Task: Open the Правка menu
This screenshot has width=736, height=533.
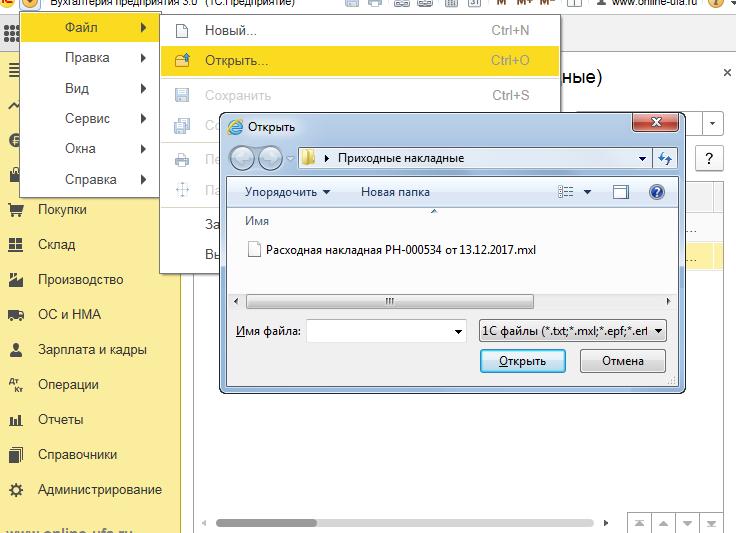Action: pyautogui.click(x=90, y=58)
